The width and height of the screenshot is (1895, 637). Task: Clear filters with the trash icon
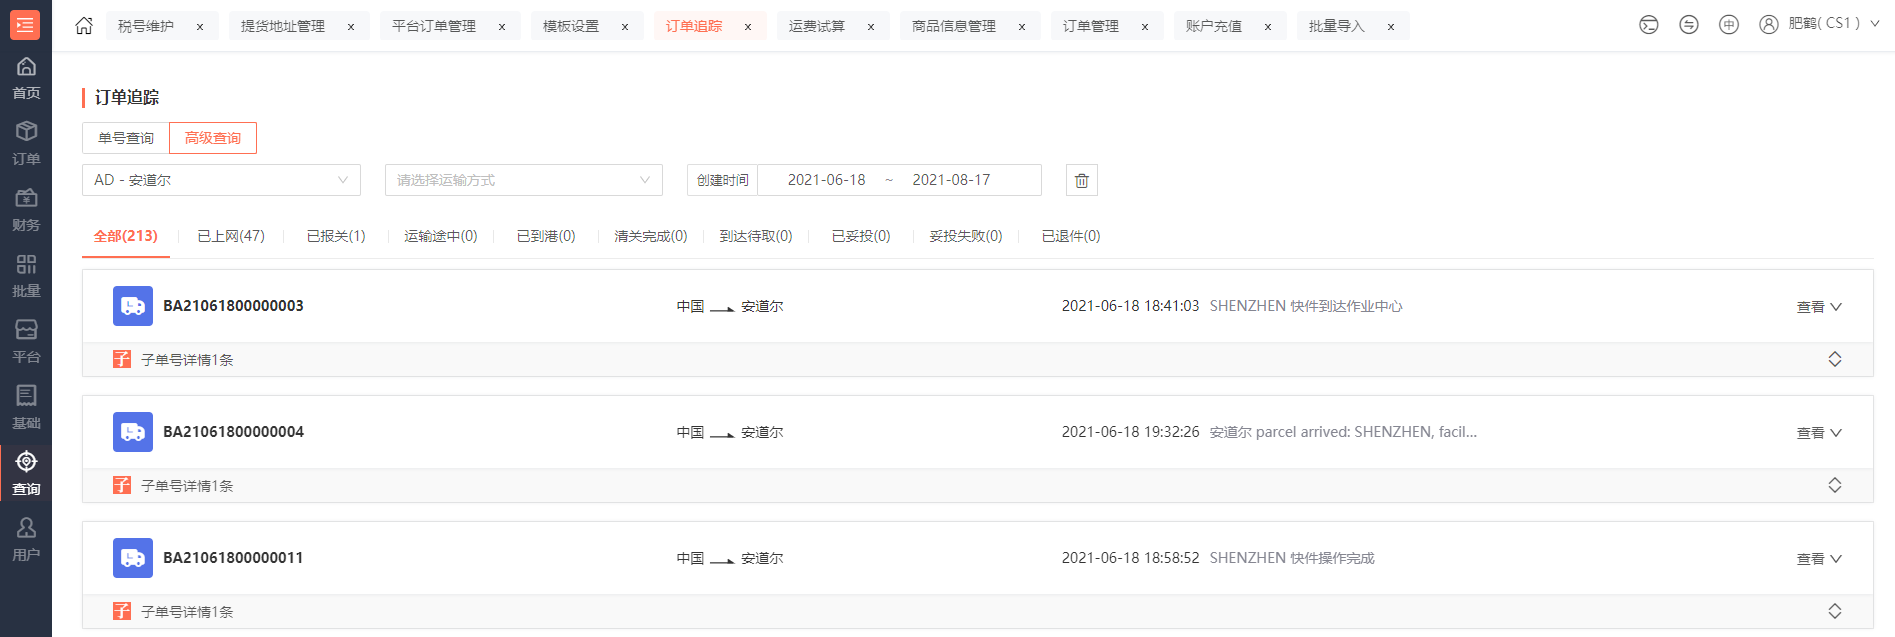1081,180
